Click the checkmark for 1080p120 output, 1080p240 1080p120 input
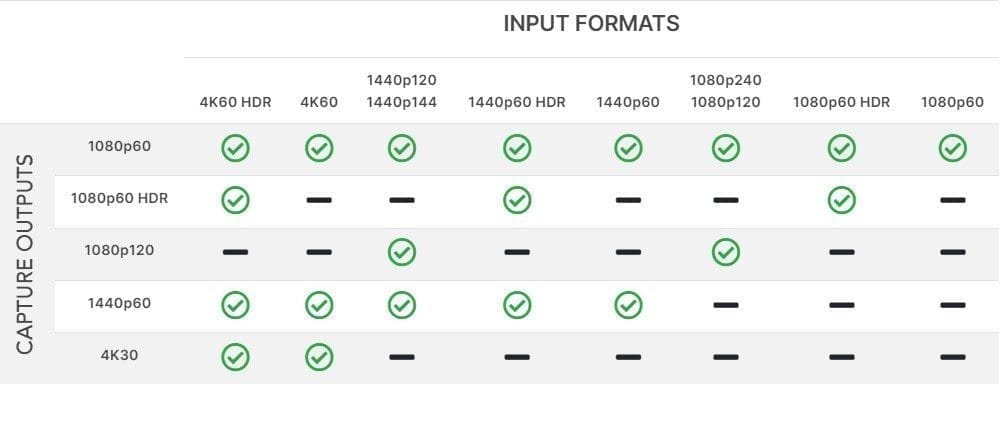 pyautogui.click(x=726, y=252)
